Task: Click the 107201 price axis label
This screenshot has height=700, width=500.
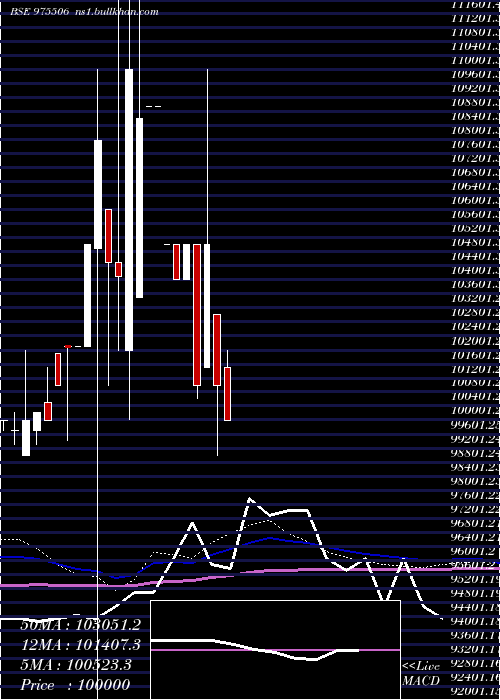Action: click(x=475, y=158)
